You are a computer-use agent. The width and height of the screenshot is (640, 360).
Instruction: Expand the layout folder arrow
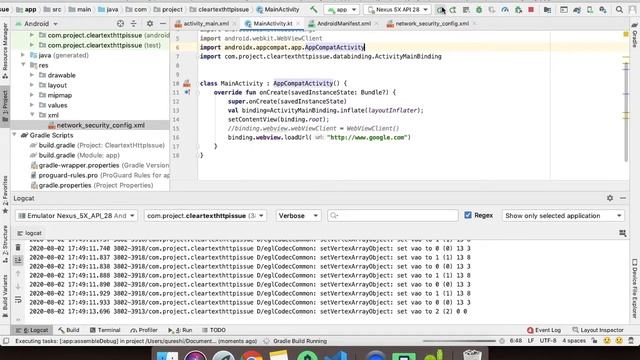(x=32, y=85)
